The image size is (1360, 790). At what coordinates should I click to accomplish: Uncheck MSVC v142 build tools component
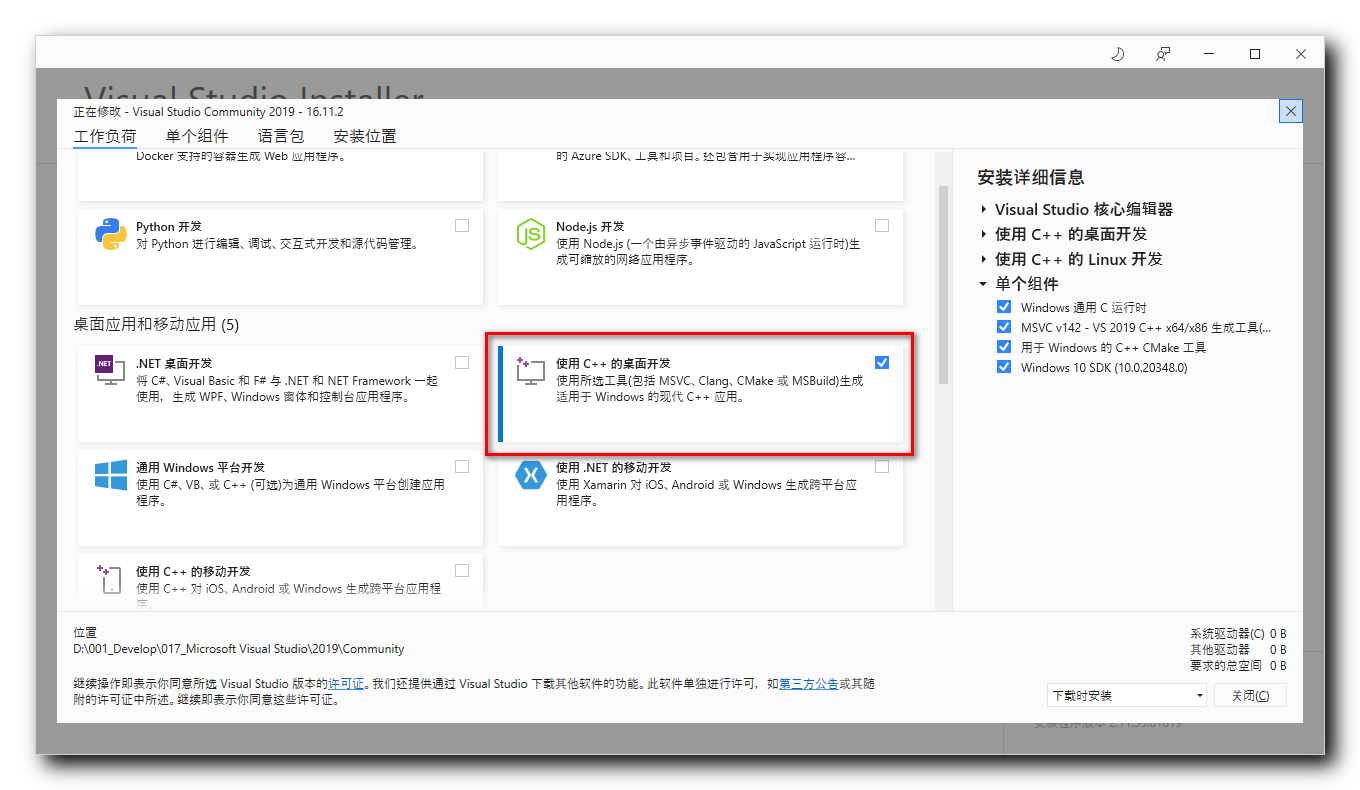1004,327
